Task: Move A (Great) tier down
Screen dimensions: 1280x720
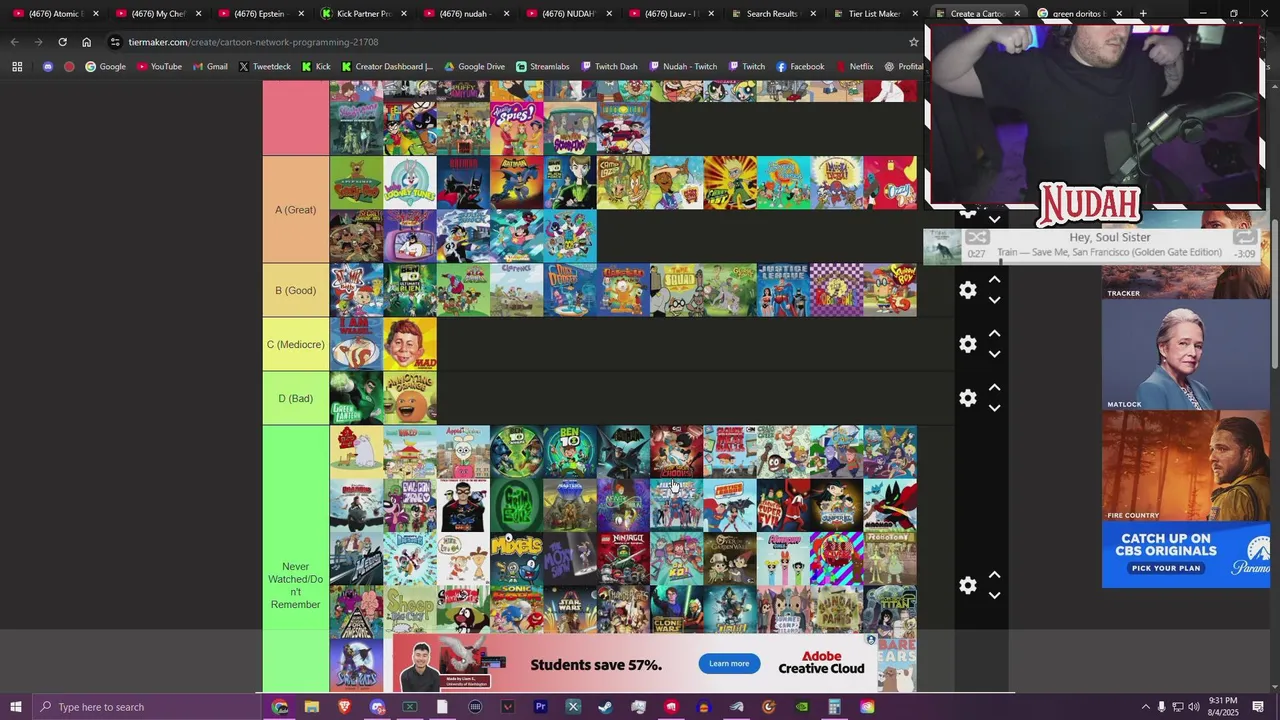Action: point(994,219)
